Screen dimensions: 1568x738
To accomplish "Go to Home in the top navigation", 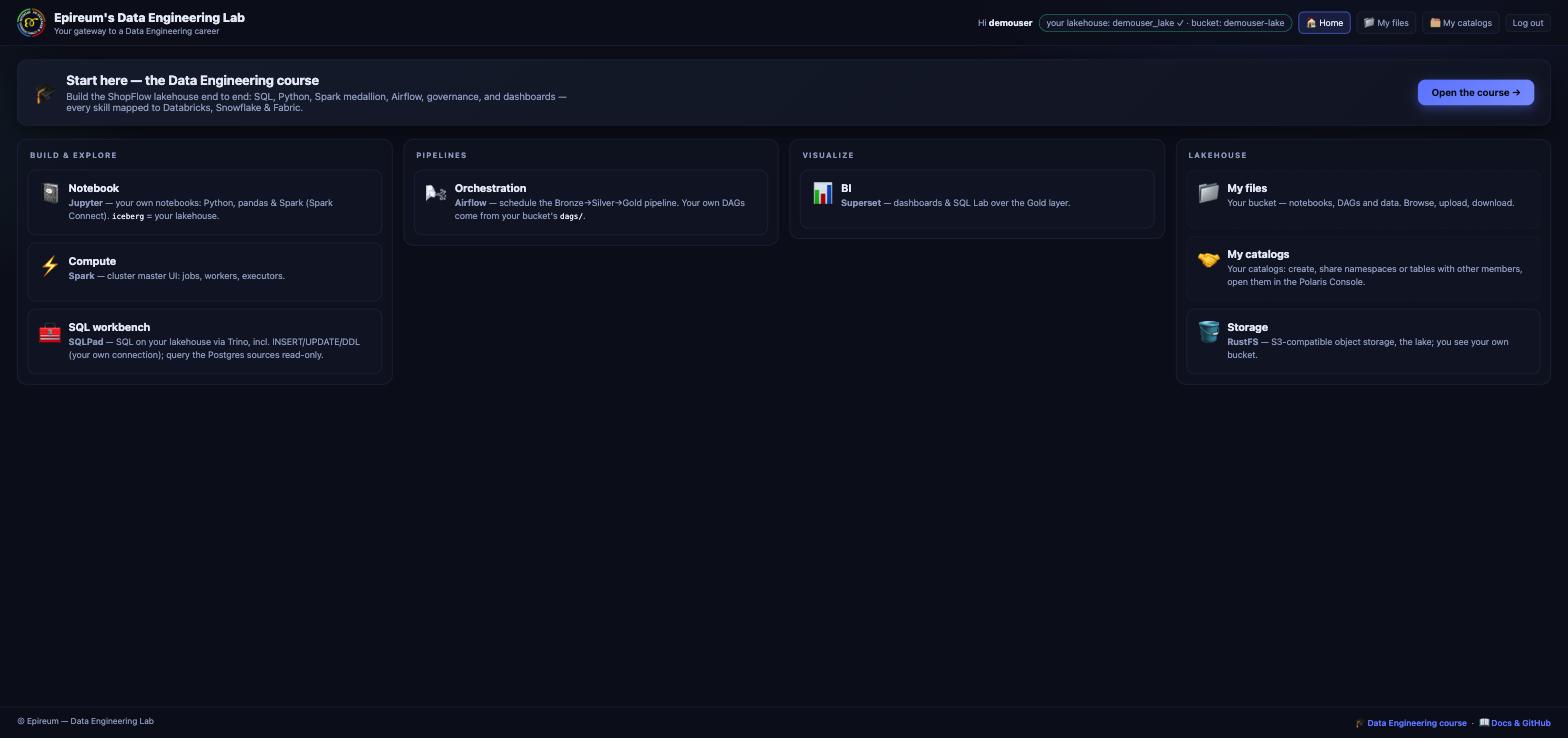I will [1325, 23].
